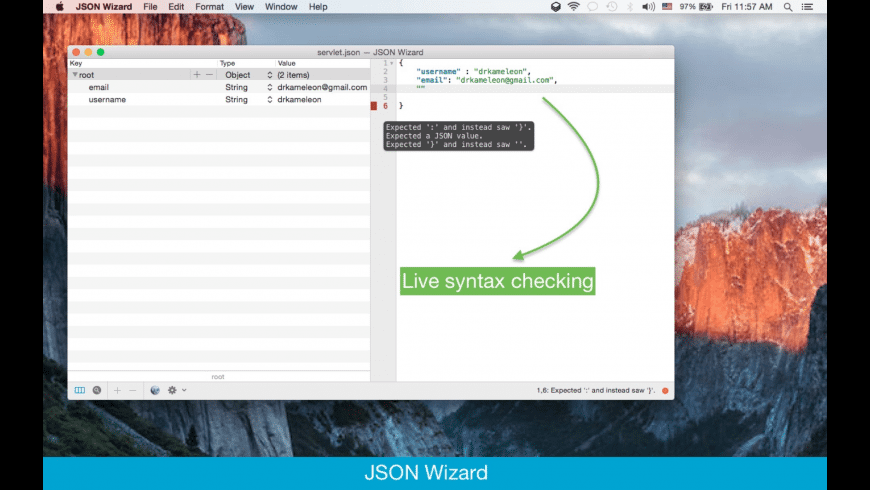870x490 pixels.
Task: Open the gear settings menu
Action: click(172, 390)
